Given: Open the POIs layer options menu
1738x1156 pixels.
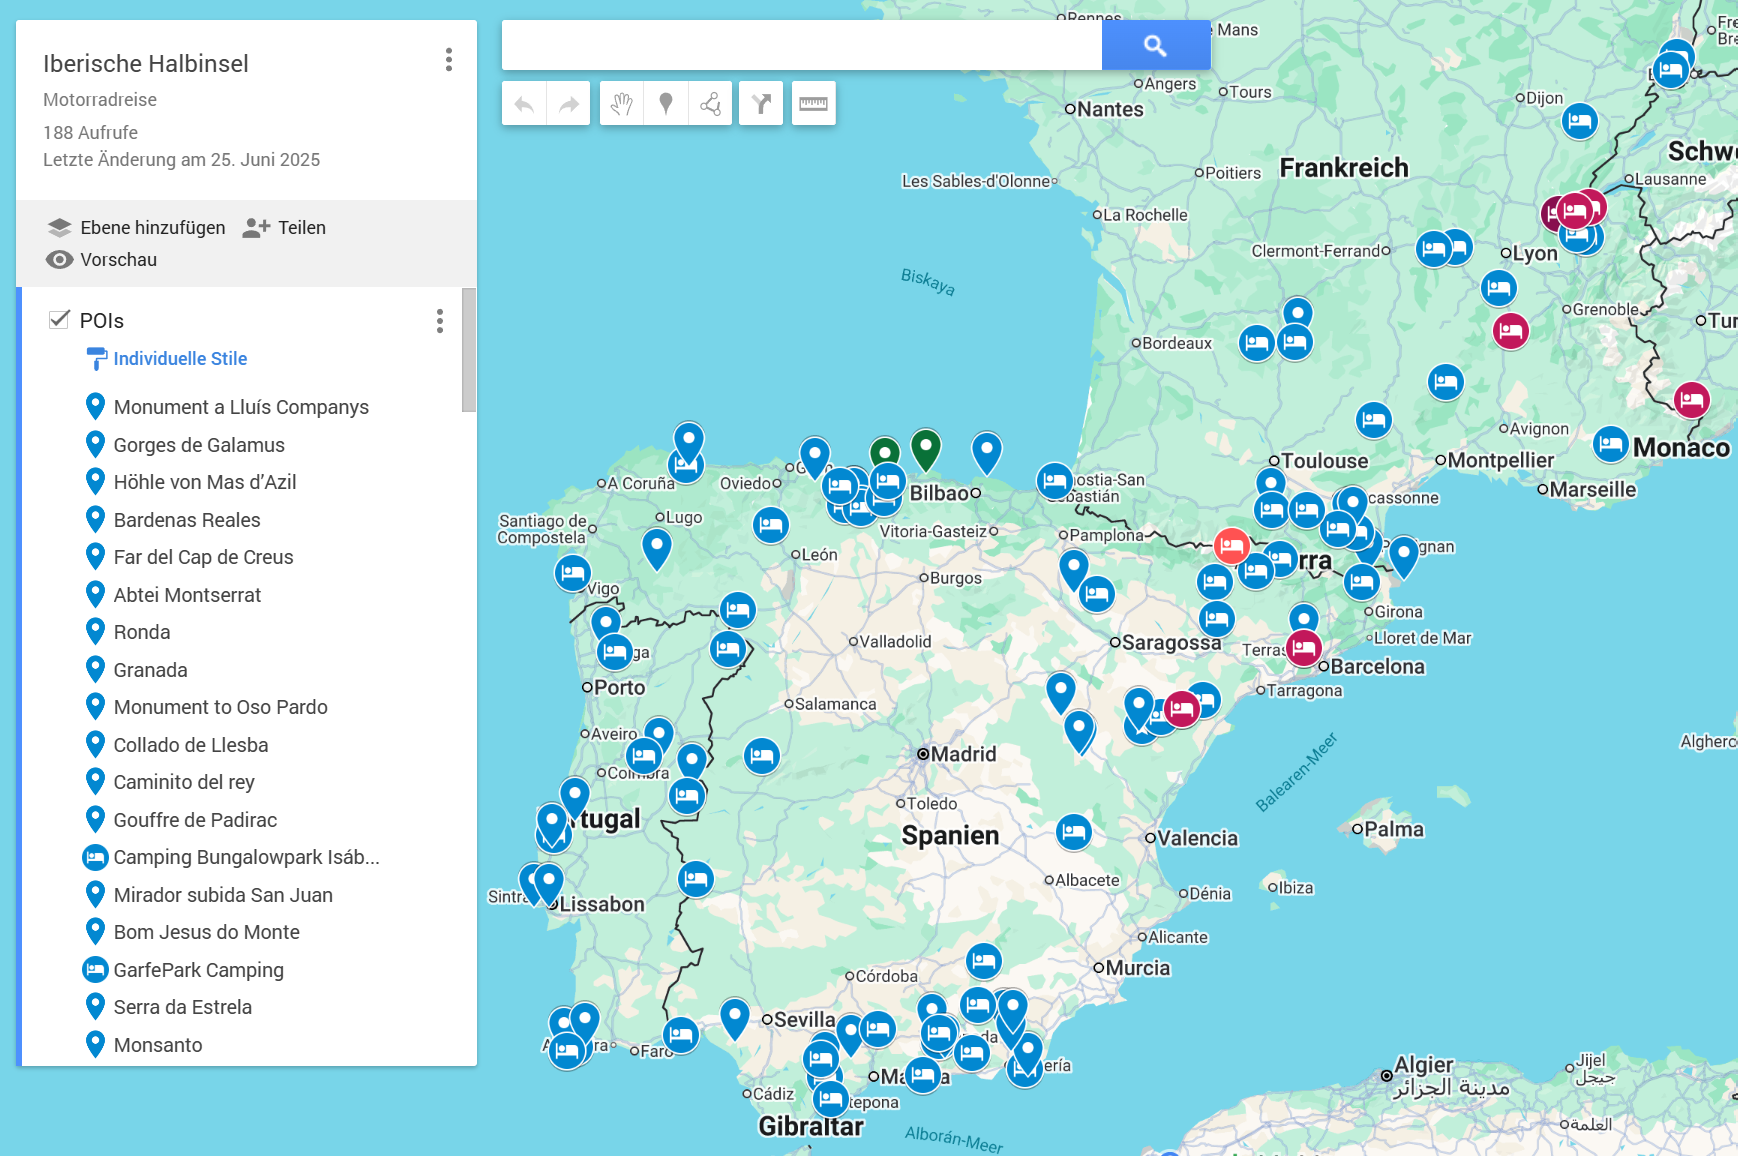Looking at the screenshot, I should (x=439, y=321).
